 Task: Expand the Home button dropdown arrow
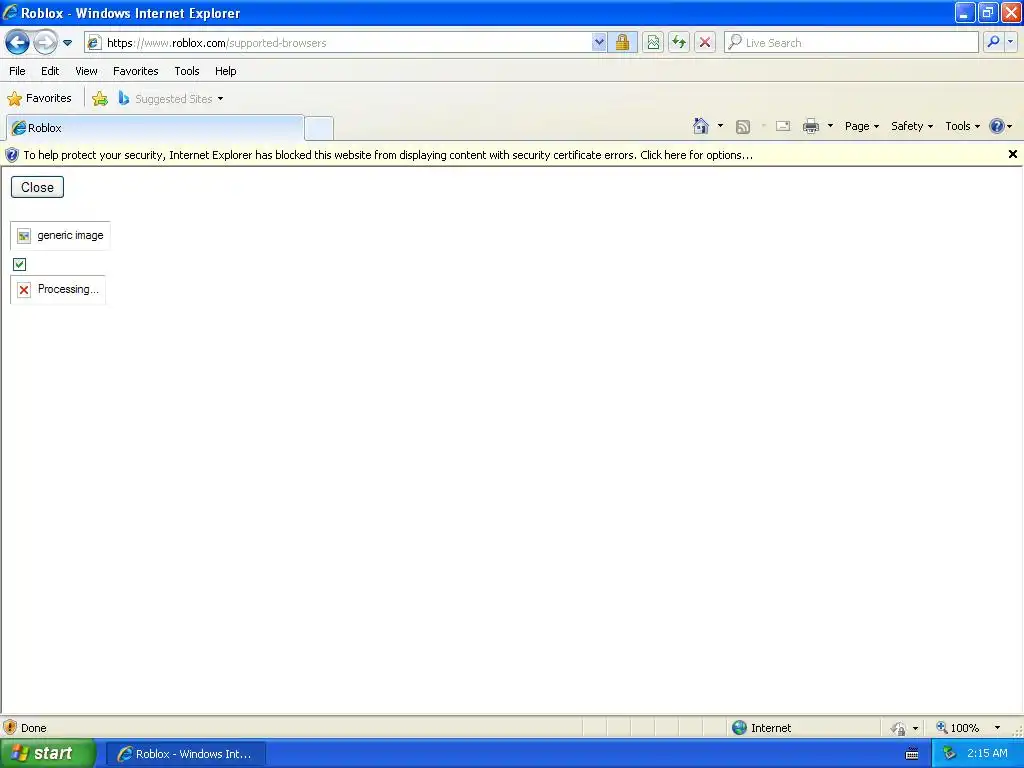pos(720,126)
